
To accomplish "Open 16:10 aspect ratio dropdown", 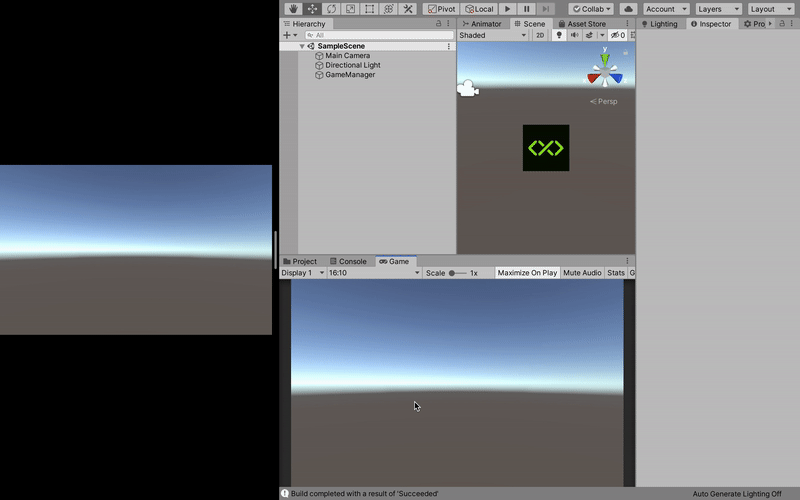I will [x=374, y=273].
